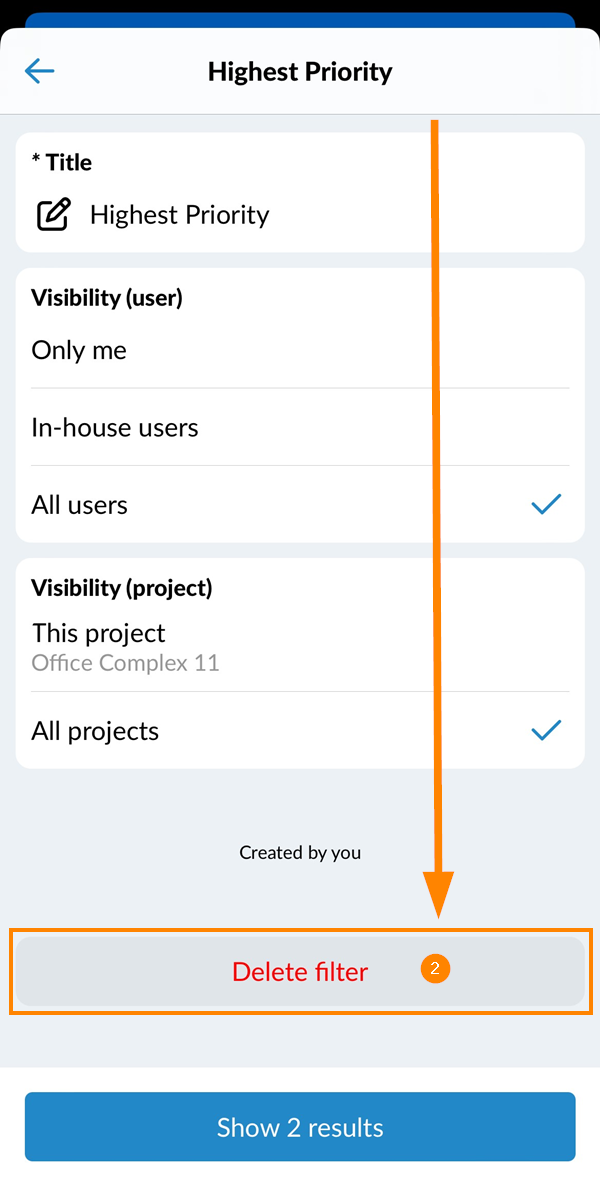Click the orange number 2 badge

click(435, 968)
